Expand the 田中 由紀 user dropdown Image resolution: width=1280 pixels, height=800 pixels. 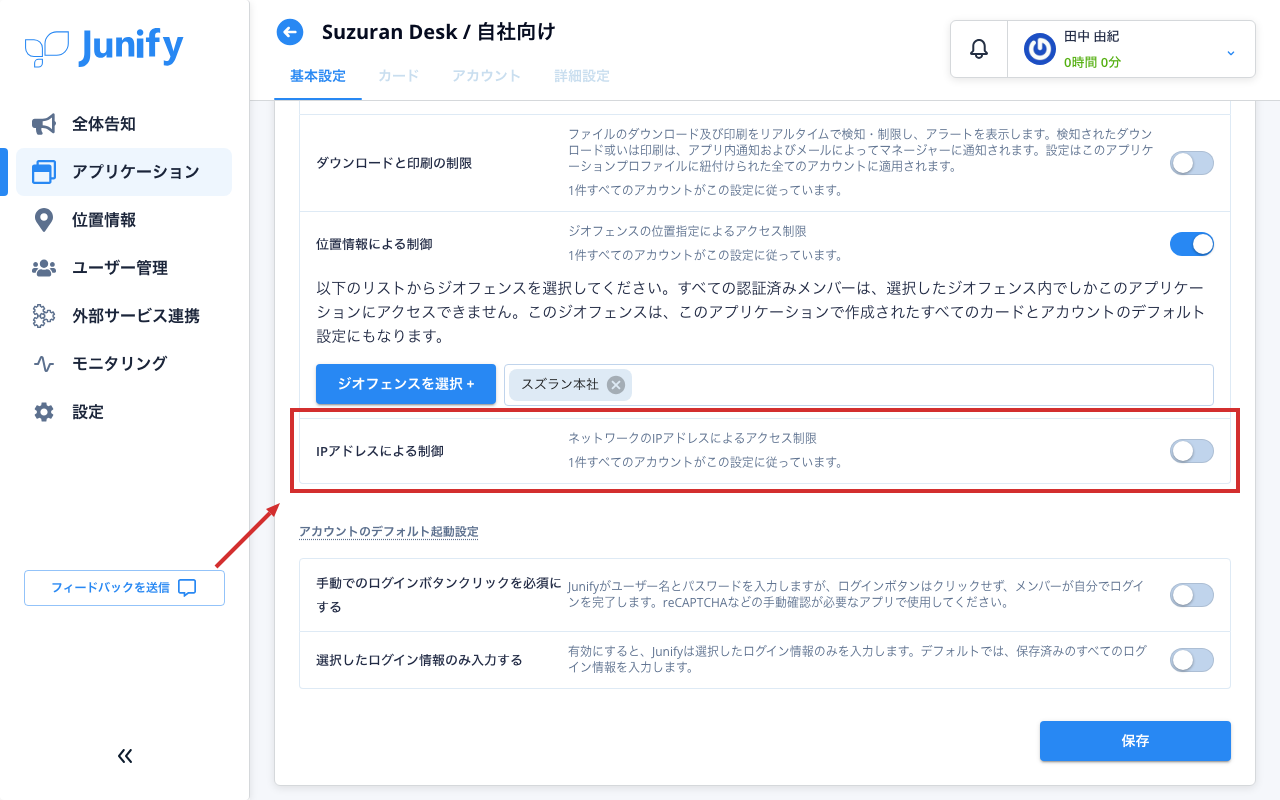(1231, 52)
